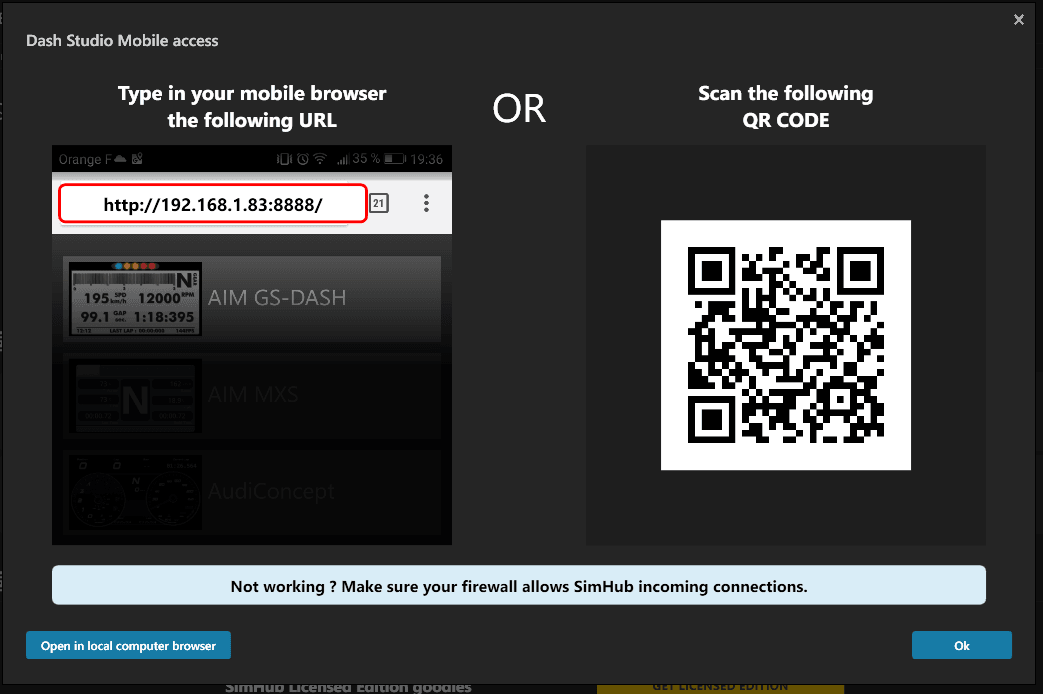This screenshot has height=694, width=1043.
Task: Click the vibrate mode icon in status bar
Action: (284, 158)
